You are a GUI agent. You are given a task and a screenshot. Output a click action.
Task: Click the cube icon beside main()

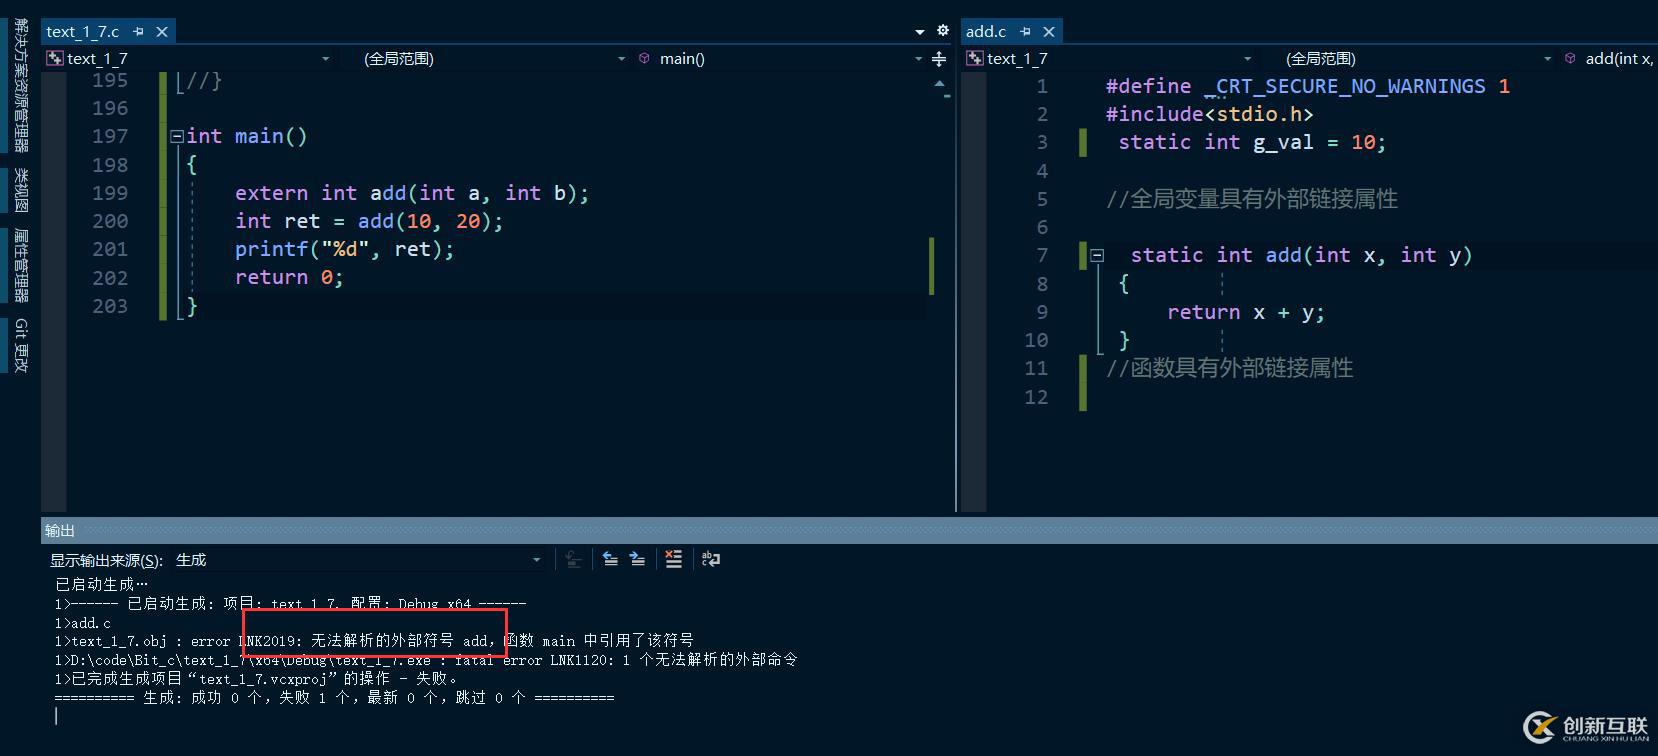pyautogui.click(x=644, y=59)
